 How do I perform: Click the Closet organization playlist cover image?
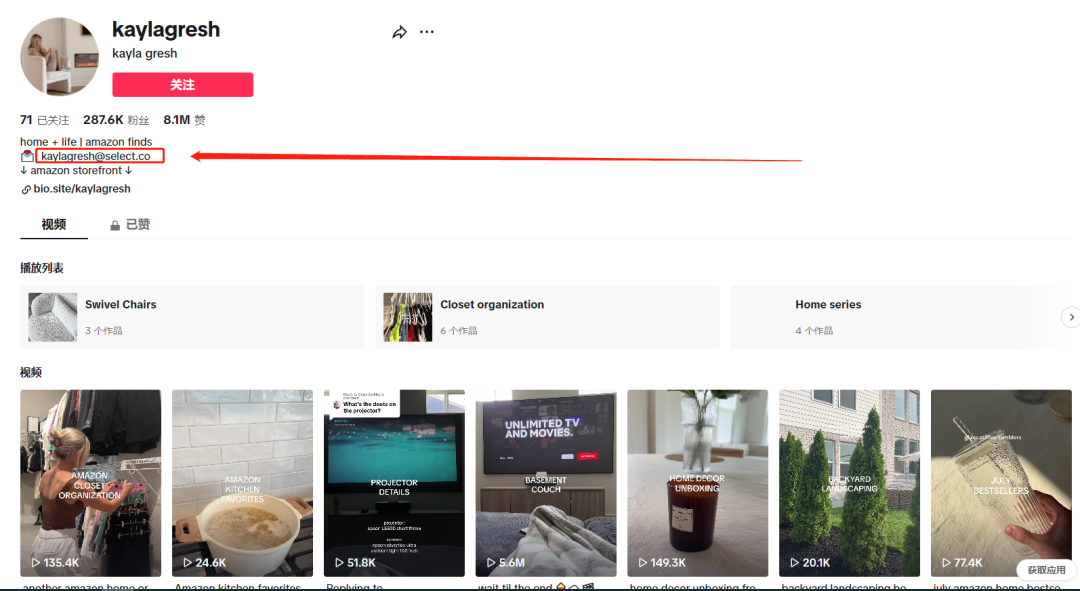tap(407, 317)
